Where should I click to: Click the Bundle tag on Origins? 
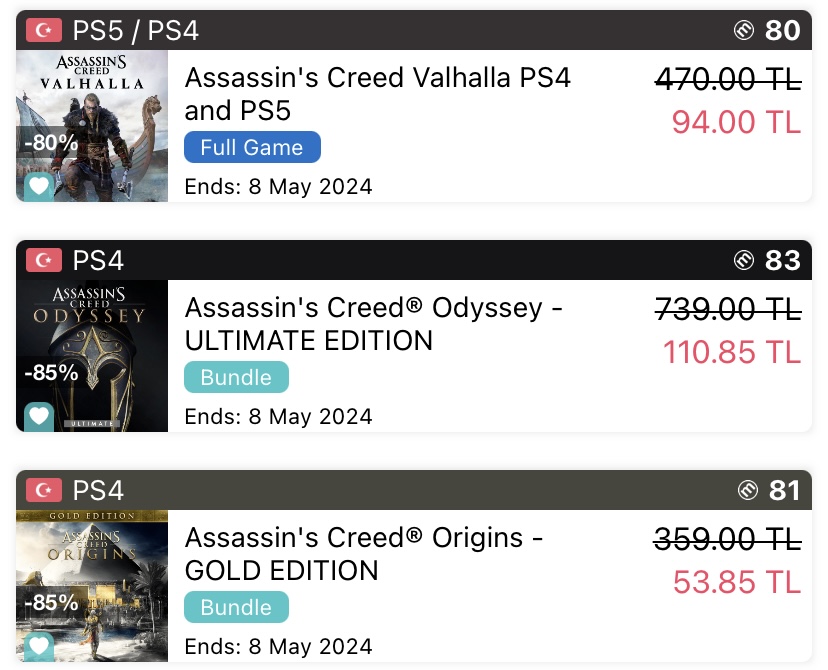point(236,607)
